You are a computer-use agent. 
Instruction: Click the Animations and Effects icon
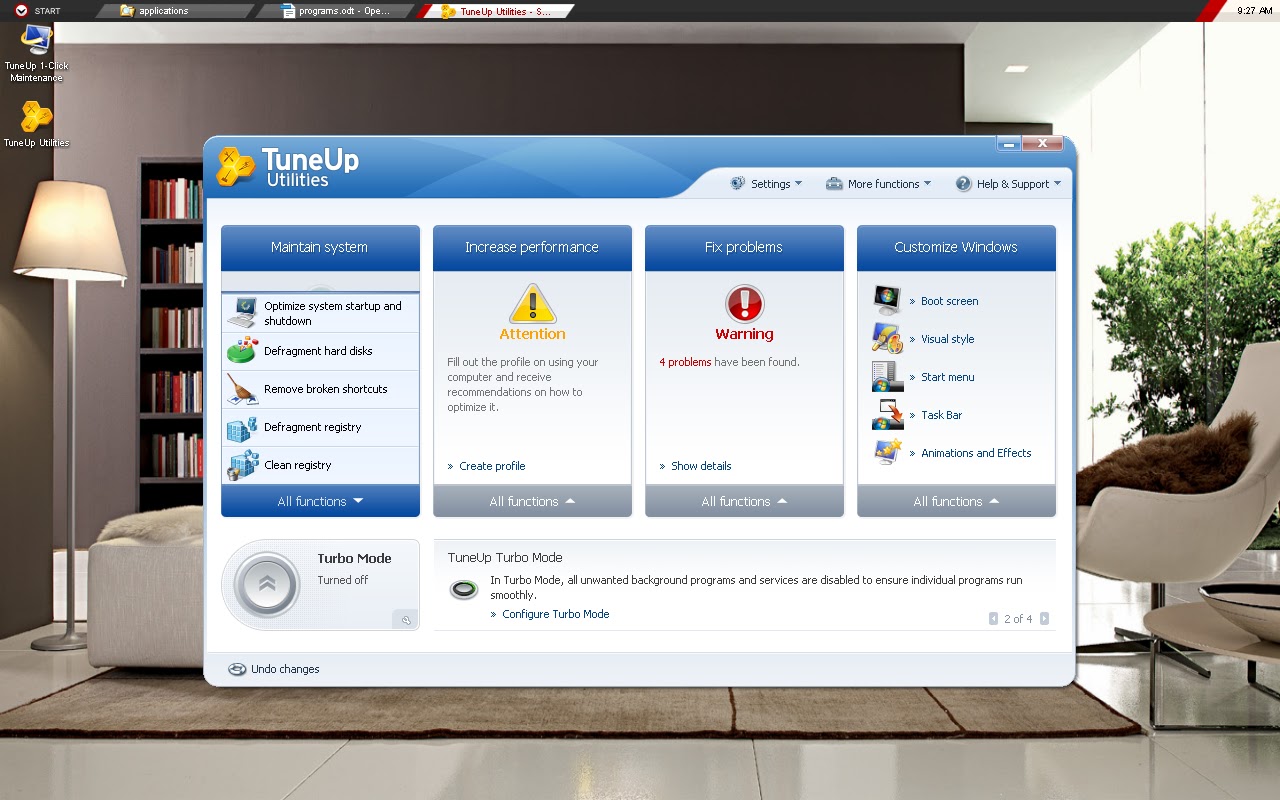coord(887,452)
